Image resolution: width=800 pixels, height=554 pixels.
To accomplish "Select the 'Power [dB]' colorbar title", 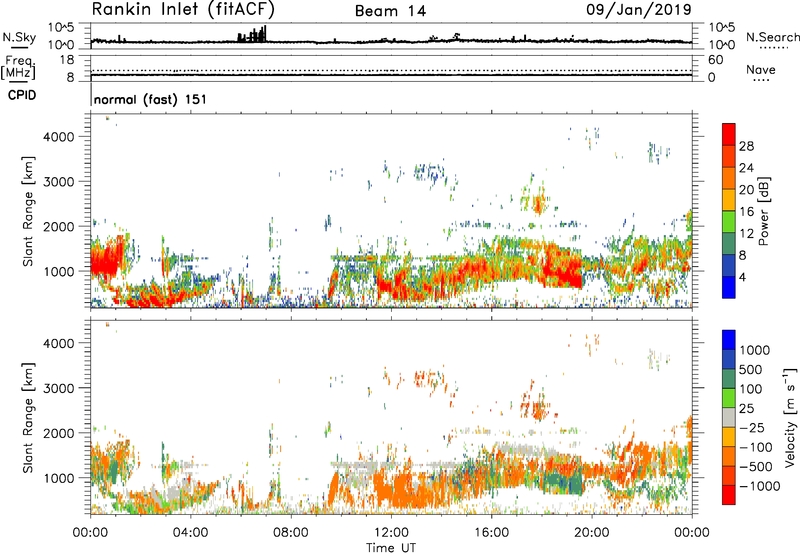I will (x=763, y=211).
